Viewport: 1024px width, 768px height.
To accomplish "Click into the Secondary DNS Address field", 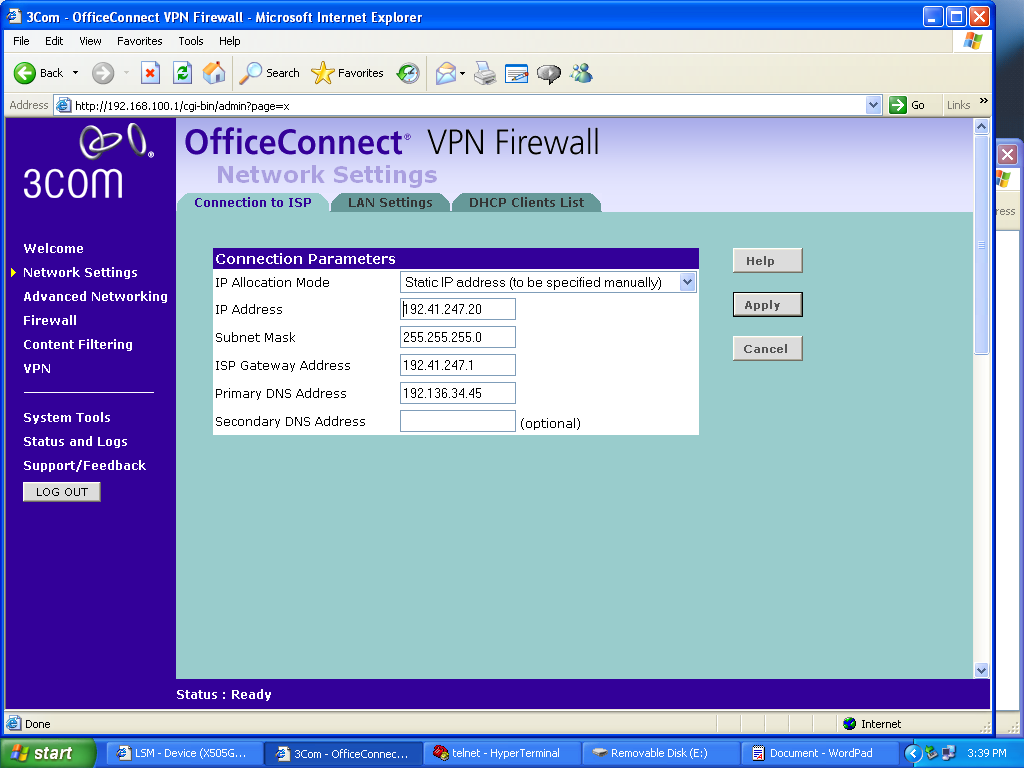I will click(457, 422).
